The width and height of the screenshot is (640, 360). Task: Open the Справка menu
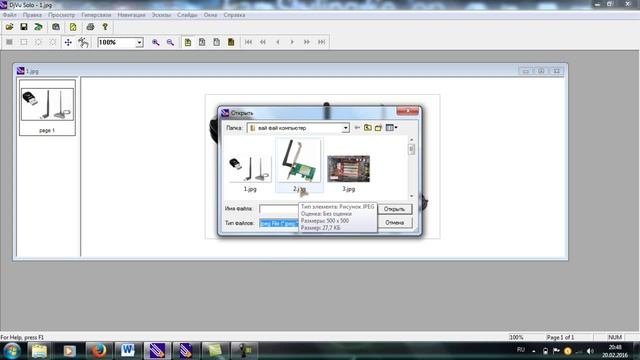click(x=234, y=15)
